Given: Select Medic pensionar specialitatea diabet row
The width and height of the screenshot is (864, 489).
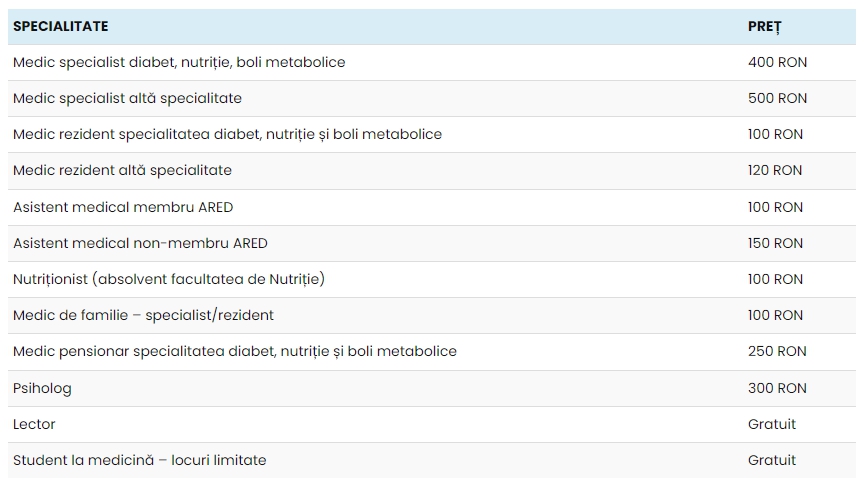Looking at the screenshot, I should click(x=235, y=351).
